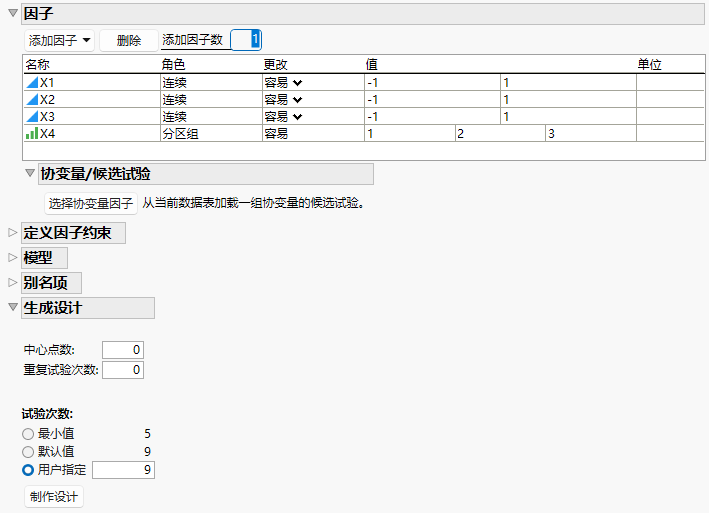Click level value 1 of X4
Viewport: 709px width, 513px height.
pyautogui.click(x=410, y=133)
